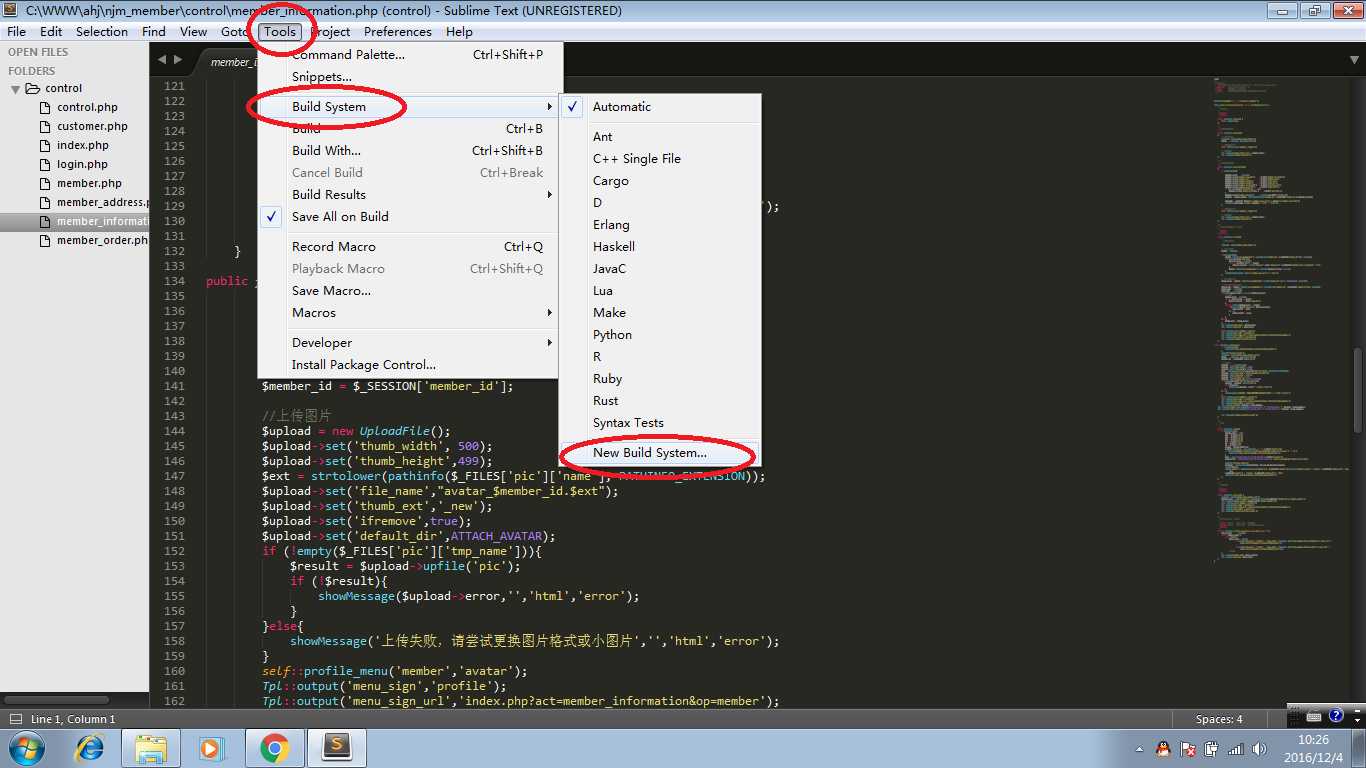
Task: Open the tab list dropdown arrow
Action: [1355, 60]
